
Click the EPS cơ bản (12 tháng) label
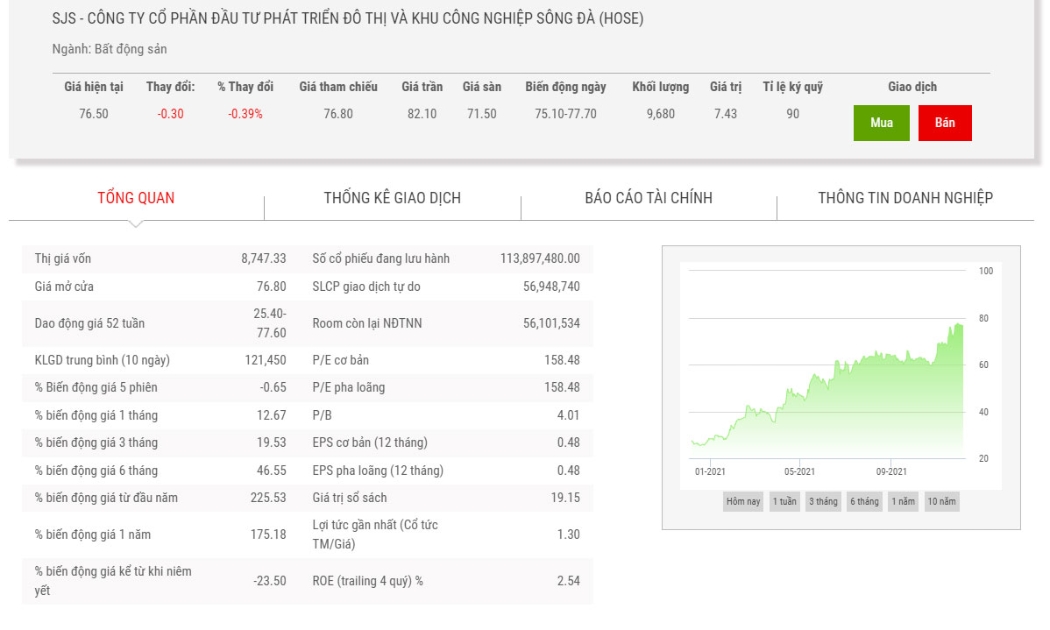[x=370, y=443]
